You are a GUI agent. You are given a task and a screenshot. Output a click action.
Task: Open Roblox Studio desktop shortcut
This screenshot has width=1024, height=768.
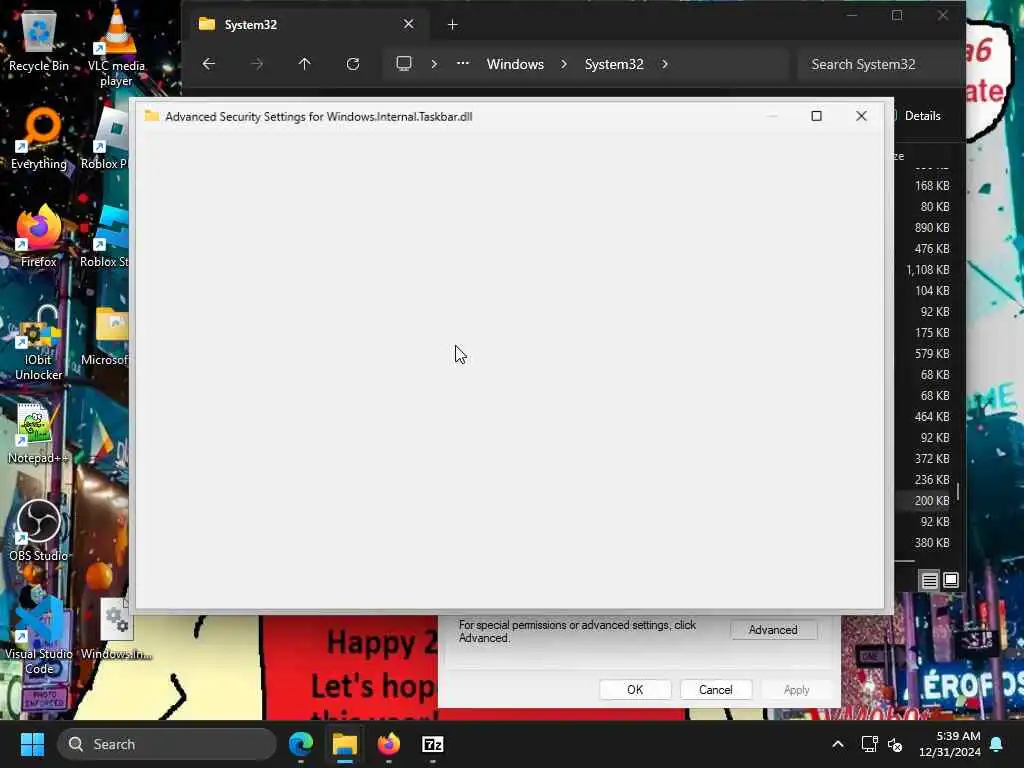(x=104, y=236)
